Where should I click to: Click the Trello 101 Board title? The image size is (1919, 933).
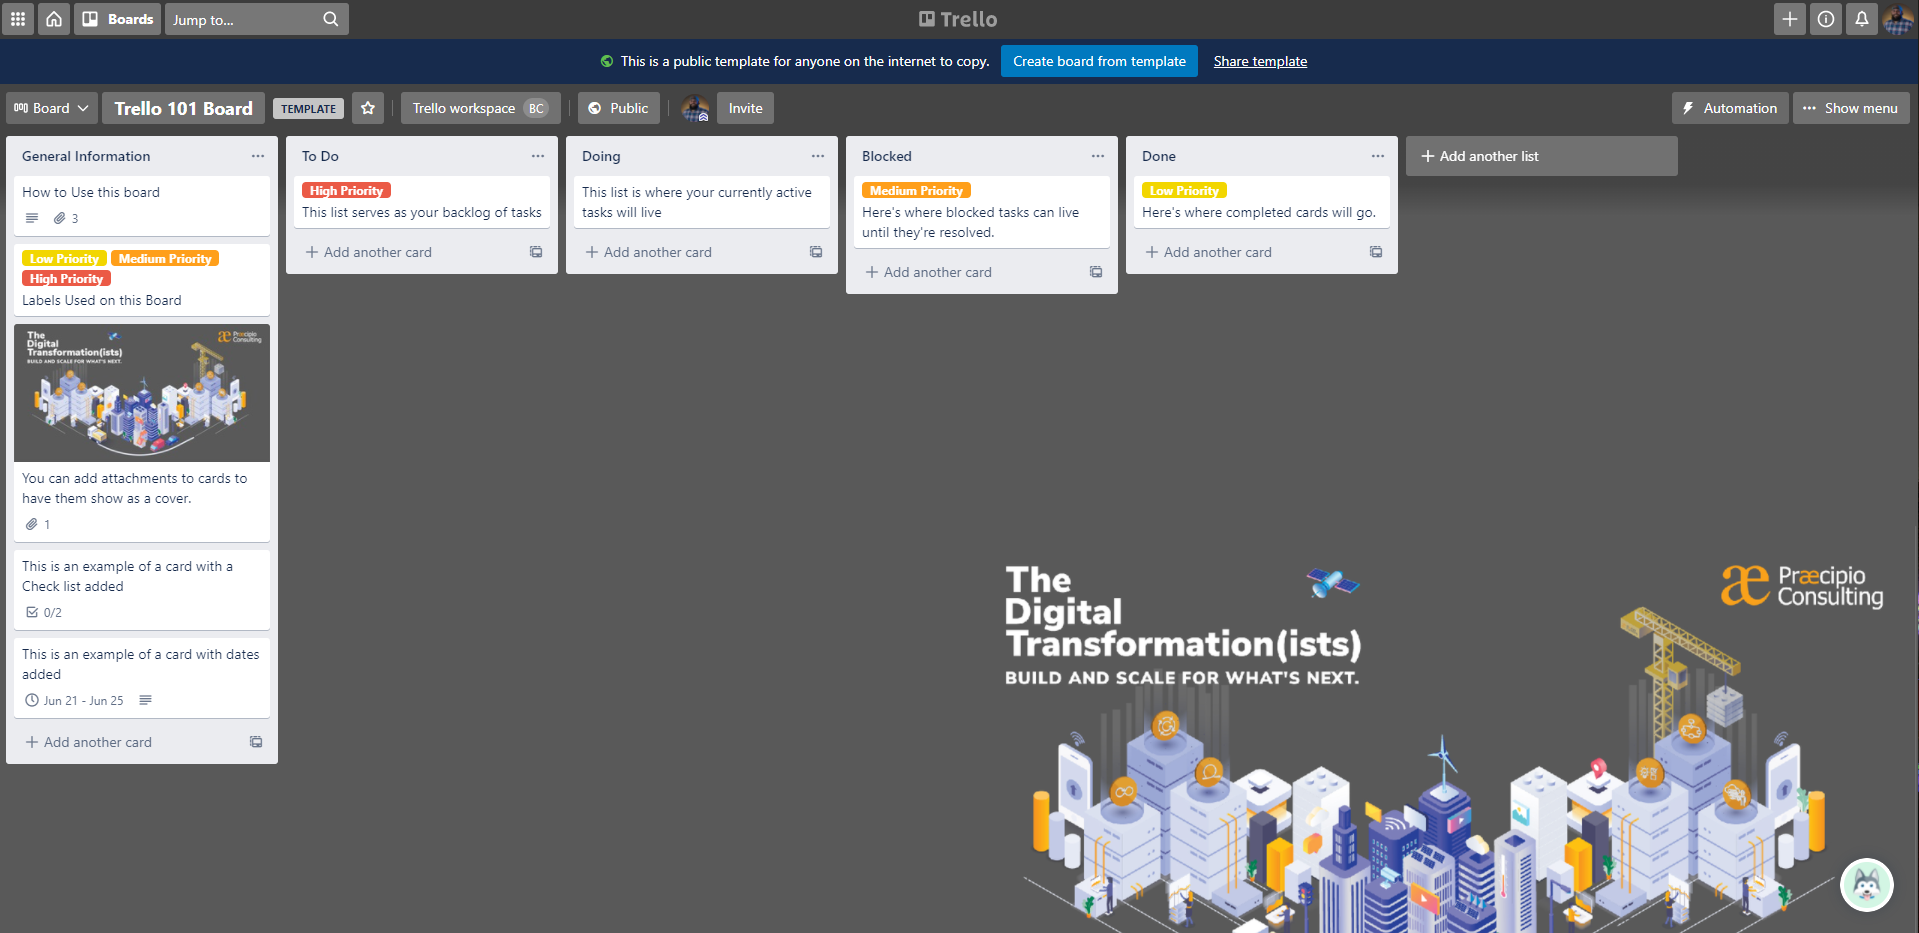click(x=183, y=108)
